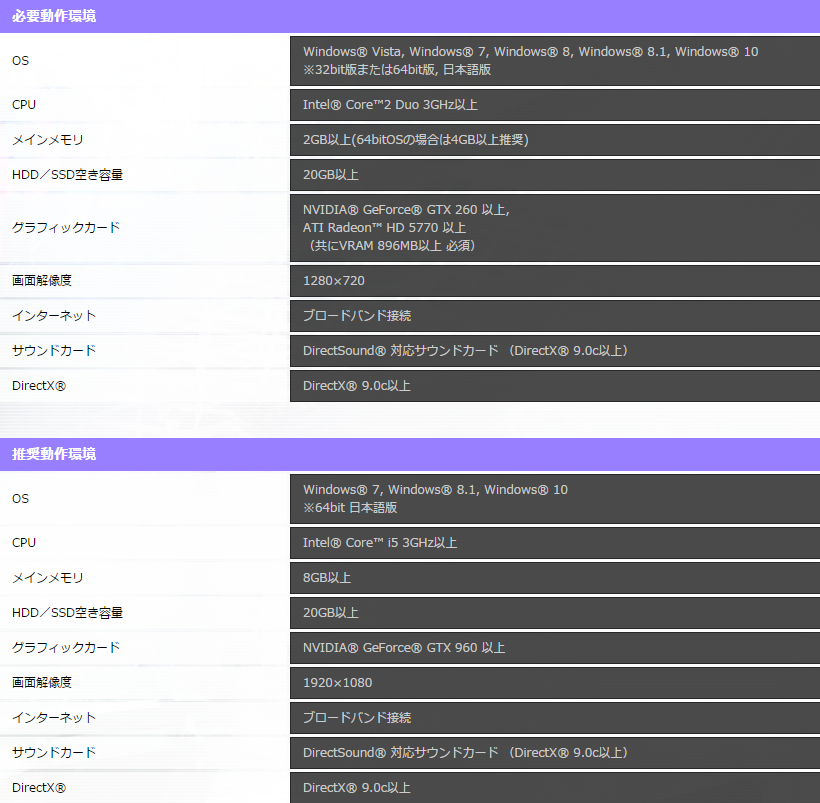Click the recommended 20GB以上 storage cell
820x803 pixels.
pyautogui.click(x=555, y=613)
